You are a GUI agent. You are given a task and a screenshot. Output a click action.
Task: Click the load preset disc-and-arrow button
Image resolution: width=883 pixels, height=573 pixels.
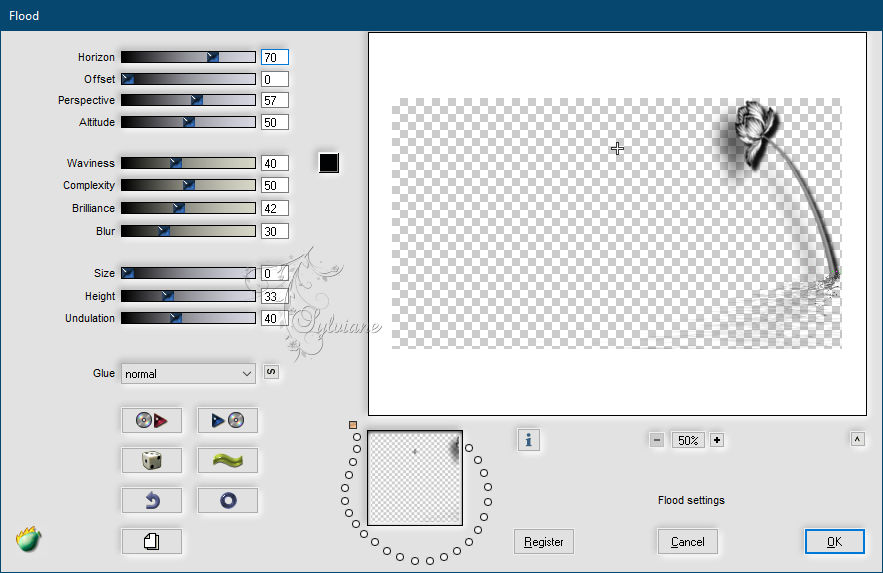point(151,420)
